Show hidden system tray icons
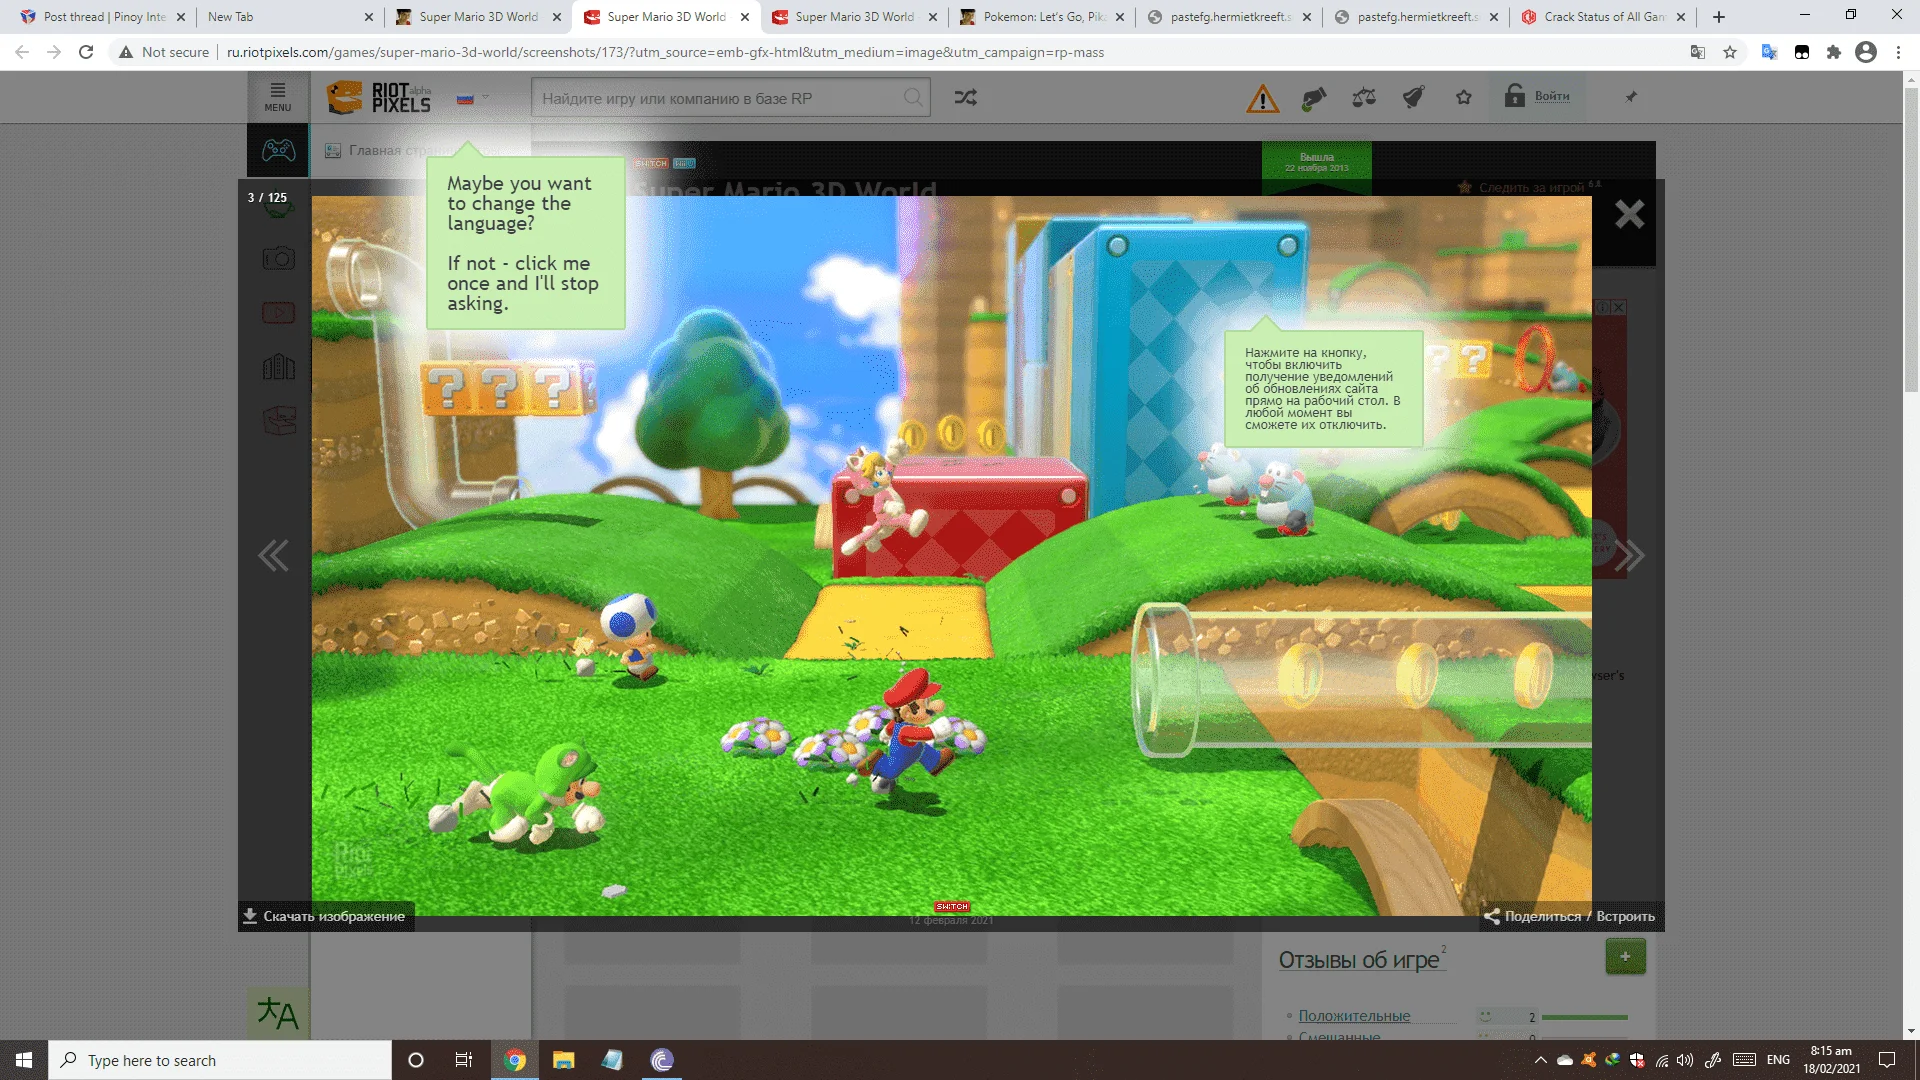Image resolution: width=1920 pixels, height=1080 pixels. point(1540,1060)
